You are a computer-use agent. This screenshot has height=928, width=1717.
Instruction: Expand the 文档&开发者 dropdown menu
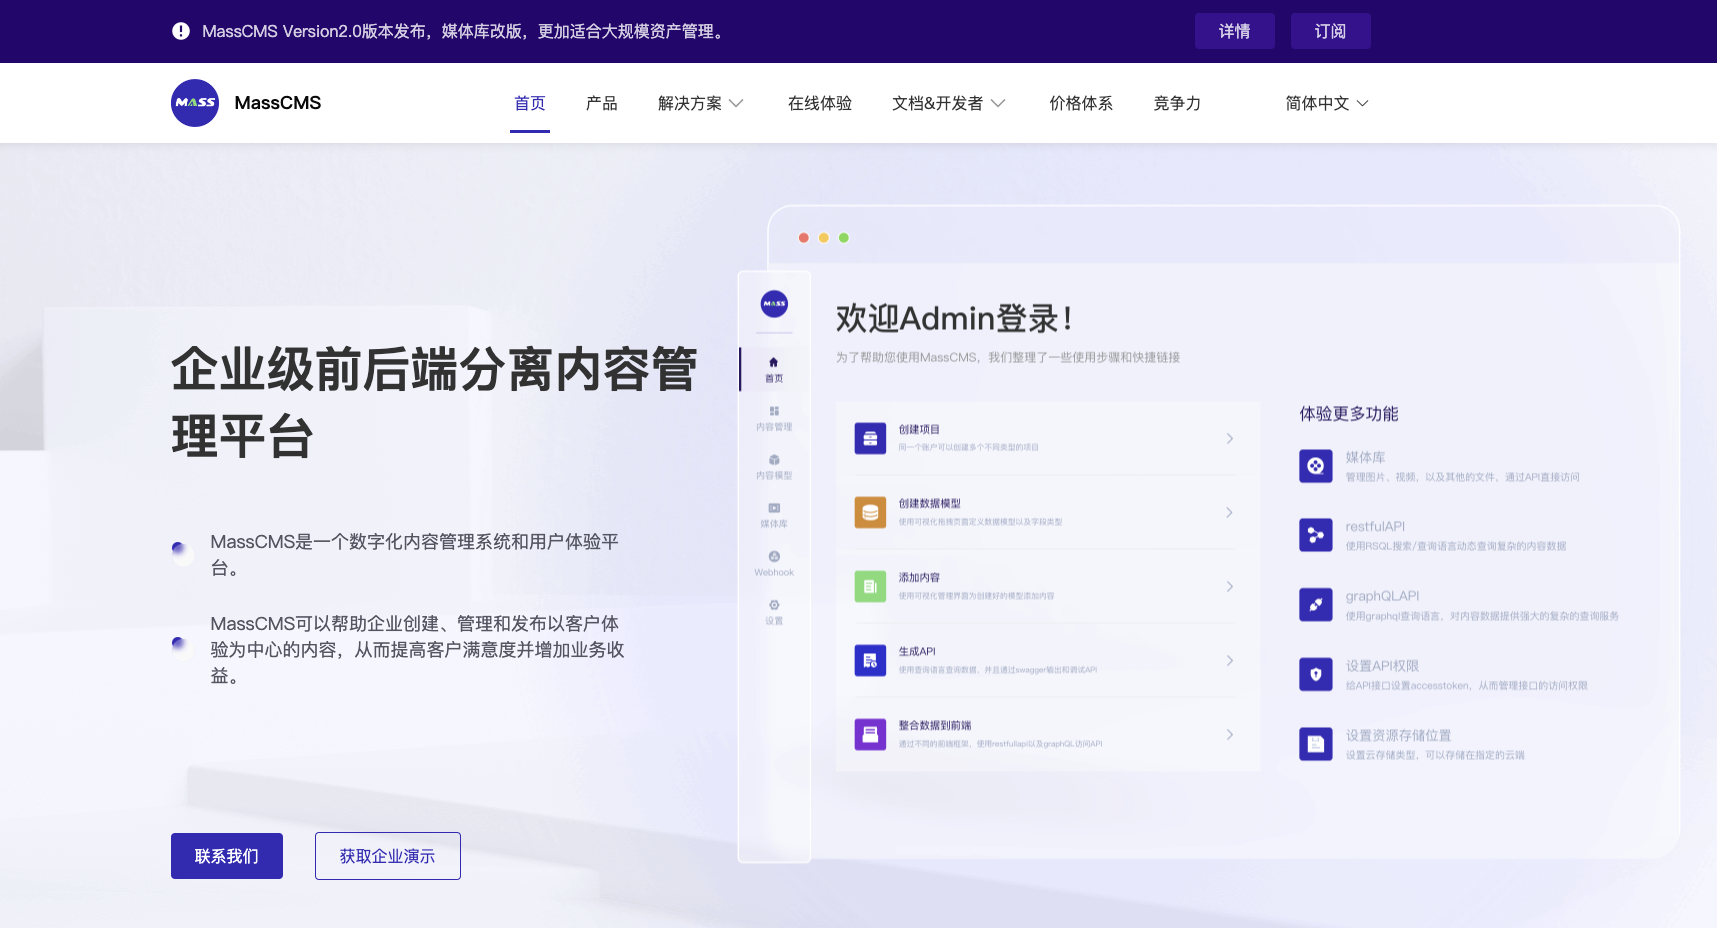tap(949, 103)
